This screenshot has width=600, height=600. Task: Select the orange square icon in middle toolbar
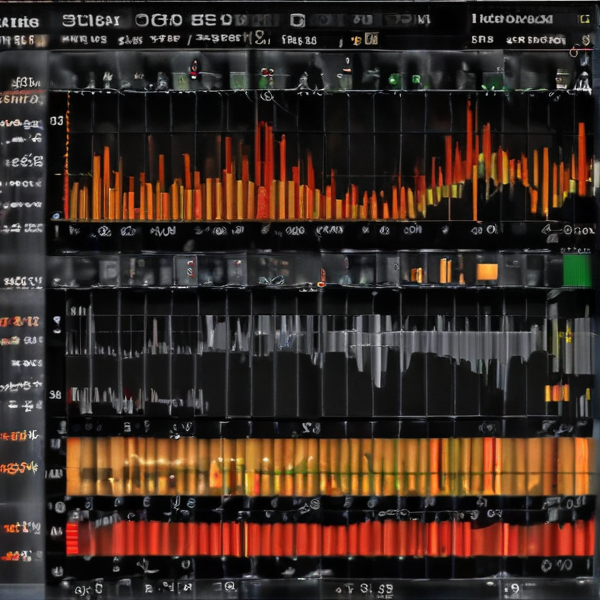(x=487, y=271)
